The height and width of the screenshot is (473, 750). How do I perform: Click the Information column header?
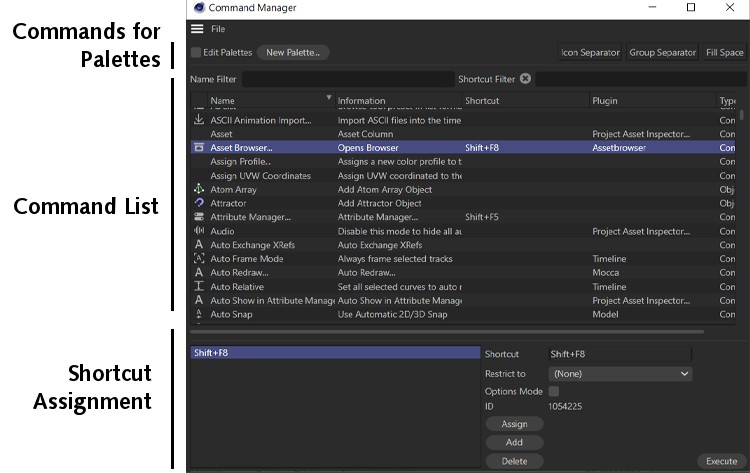[x=361, y=100]
